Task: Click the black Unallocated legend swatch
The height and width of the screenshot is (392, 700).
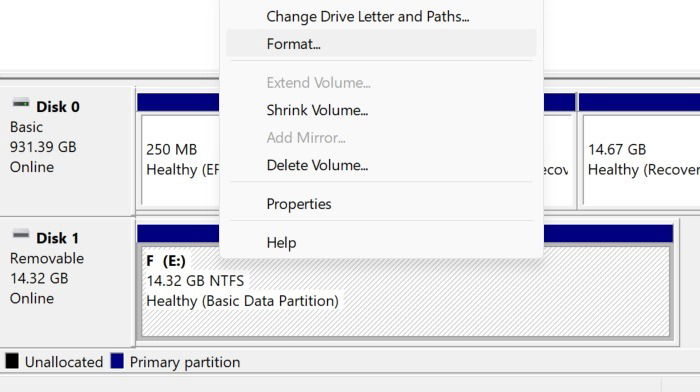Action: pos(12,361)
